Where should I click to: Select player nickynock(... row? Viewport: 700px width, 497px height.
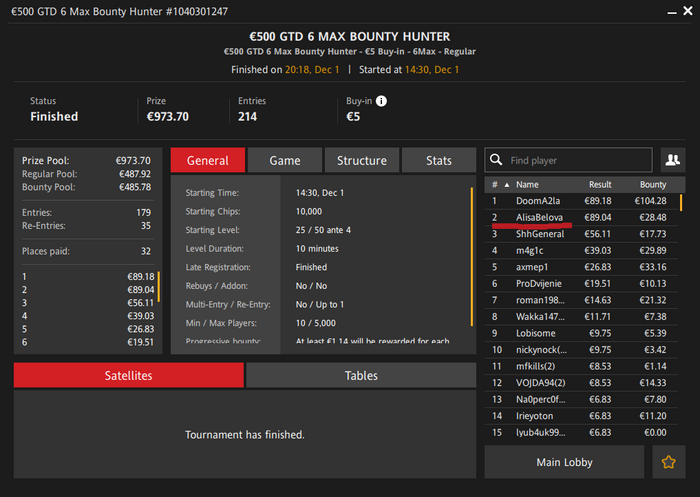point(581,350)
